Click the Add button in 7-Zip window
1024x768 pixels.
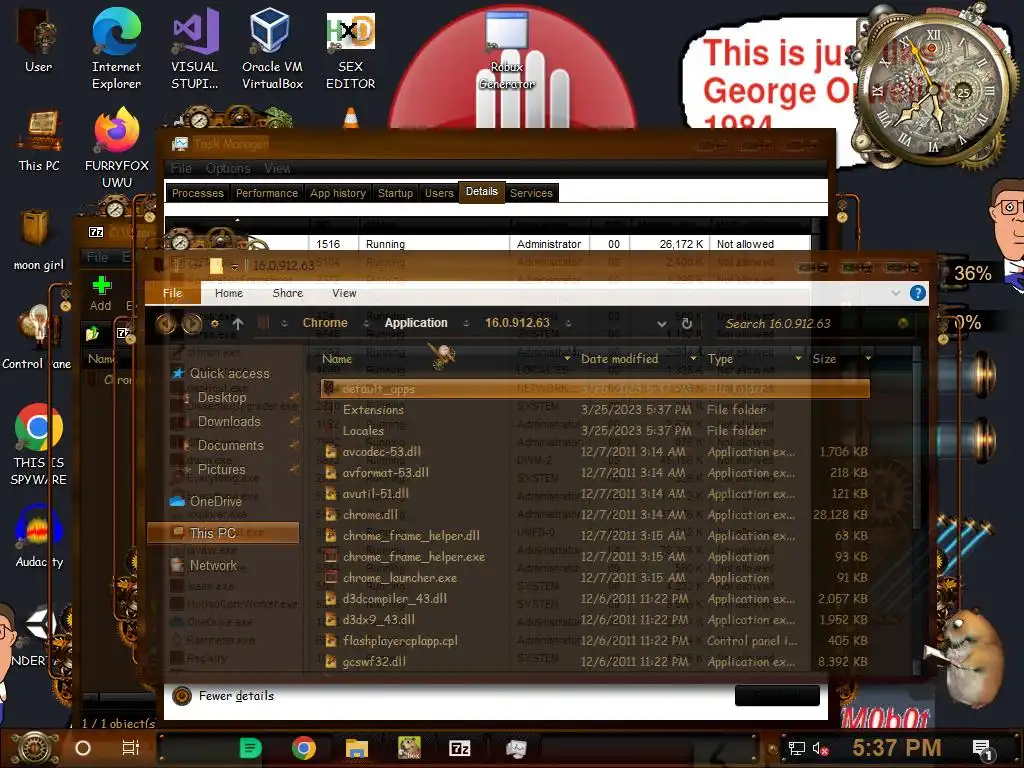(x=101, y=294)
